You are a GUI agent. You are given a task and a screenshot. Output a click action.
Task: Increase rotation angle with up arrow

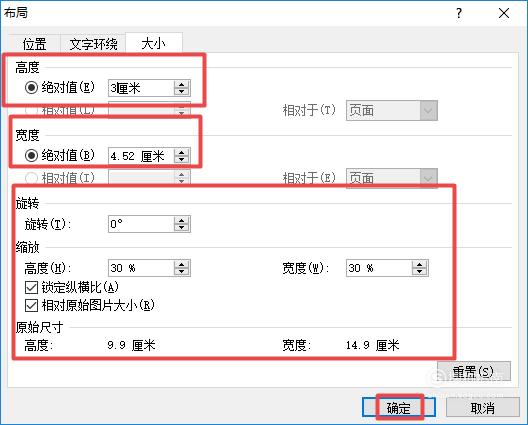point(182,220)
